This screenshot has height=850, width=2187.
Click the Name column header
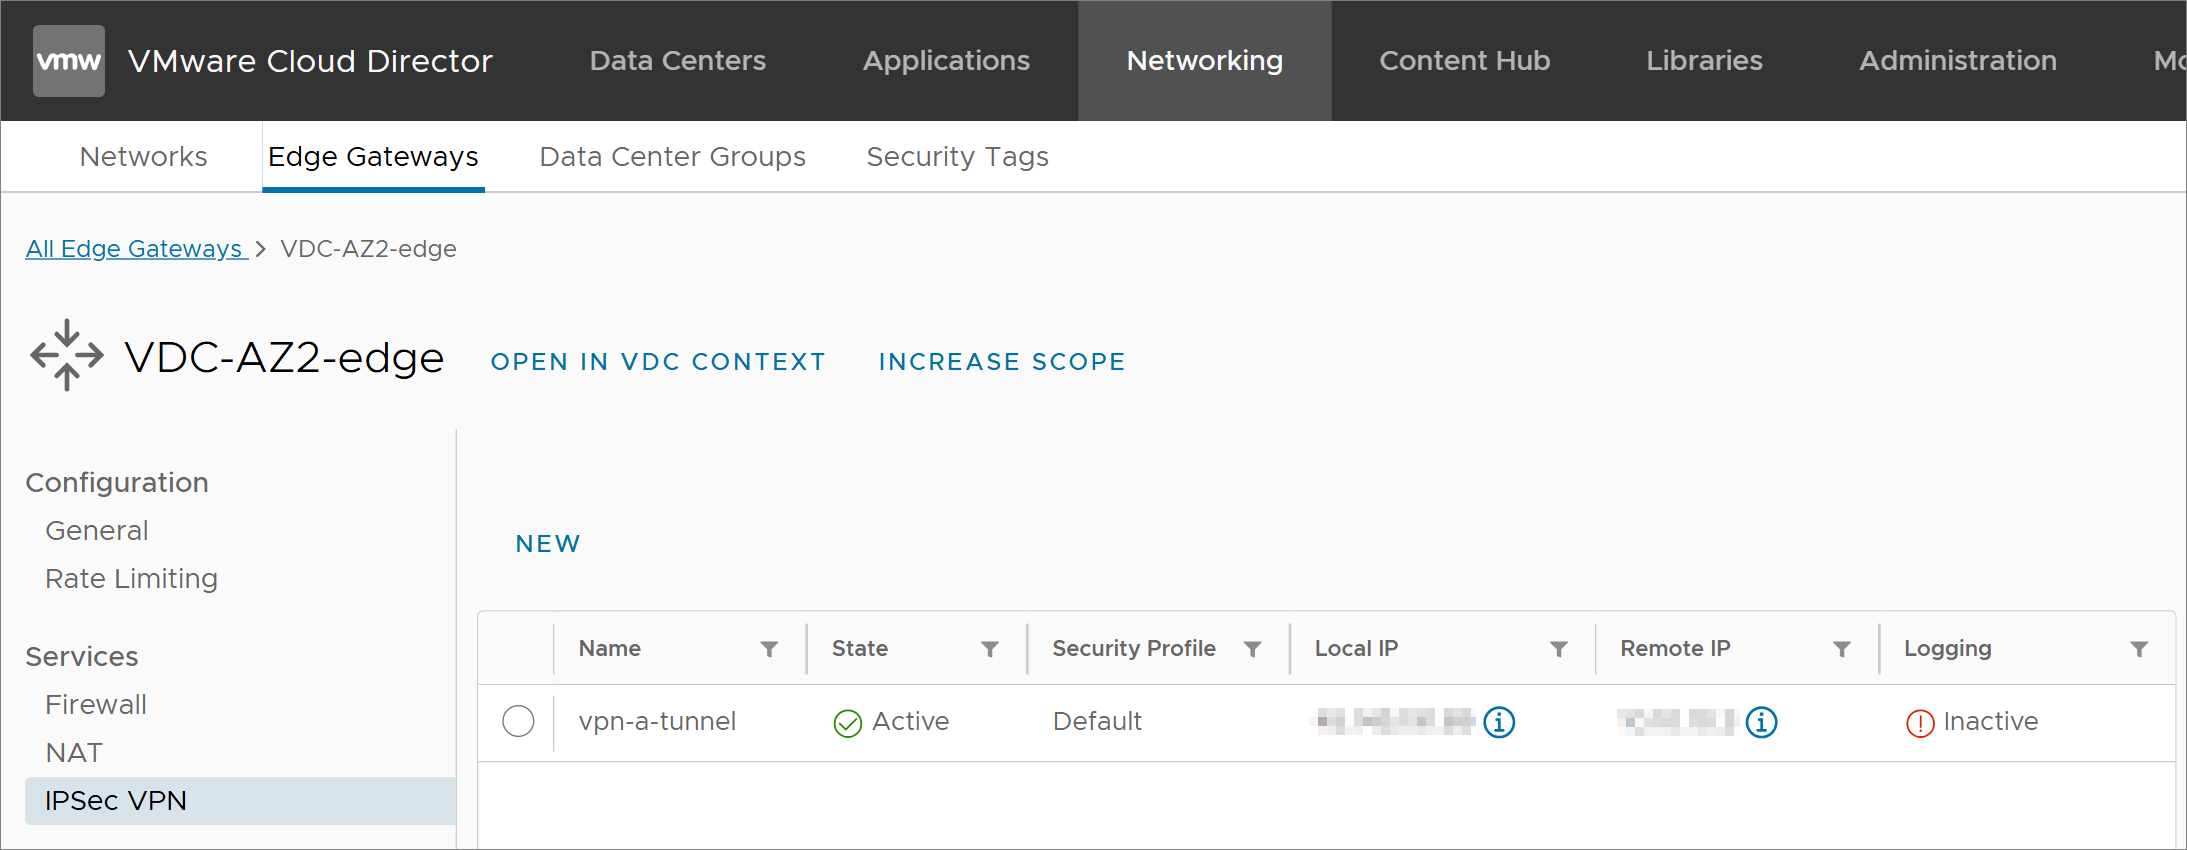point(610,649)
